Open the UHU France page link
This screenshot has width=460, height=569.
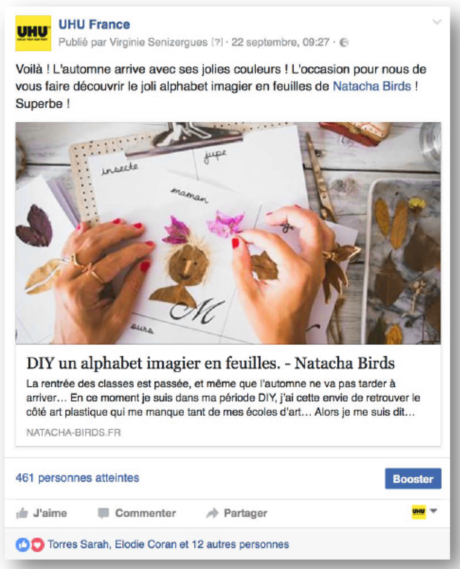pos(94,24)
